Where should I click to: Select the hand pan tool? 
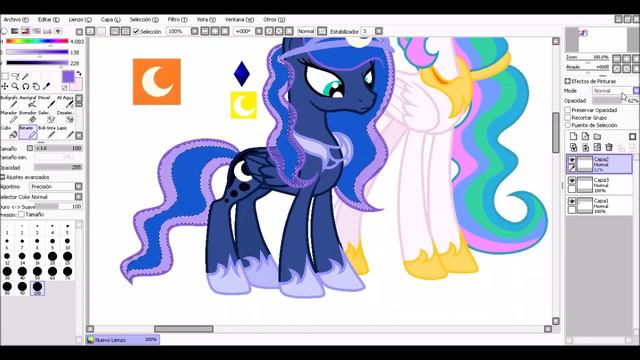click(x=36, y=86)
